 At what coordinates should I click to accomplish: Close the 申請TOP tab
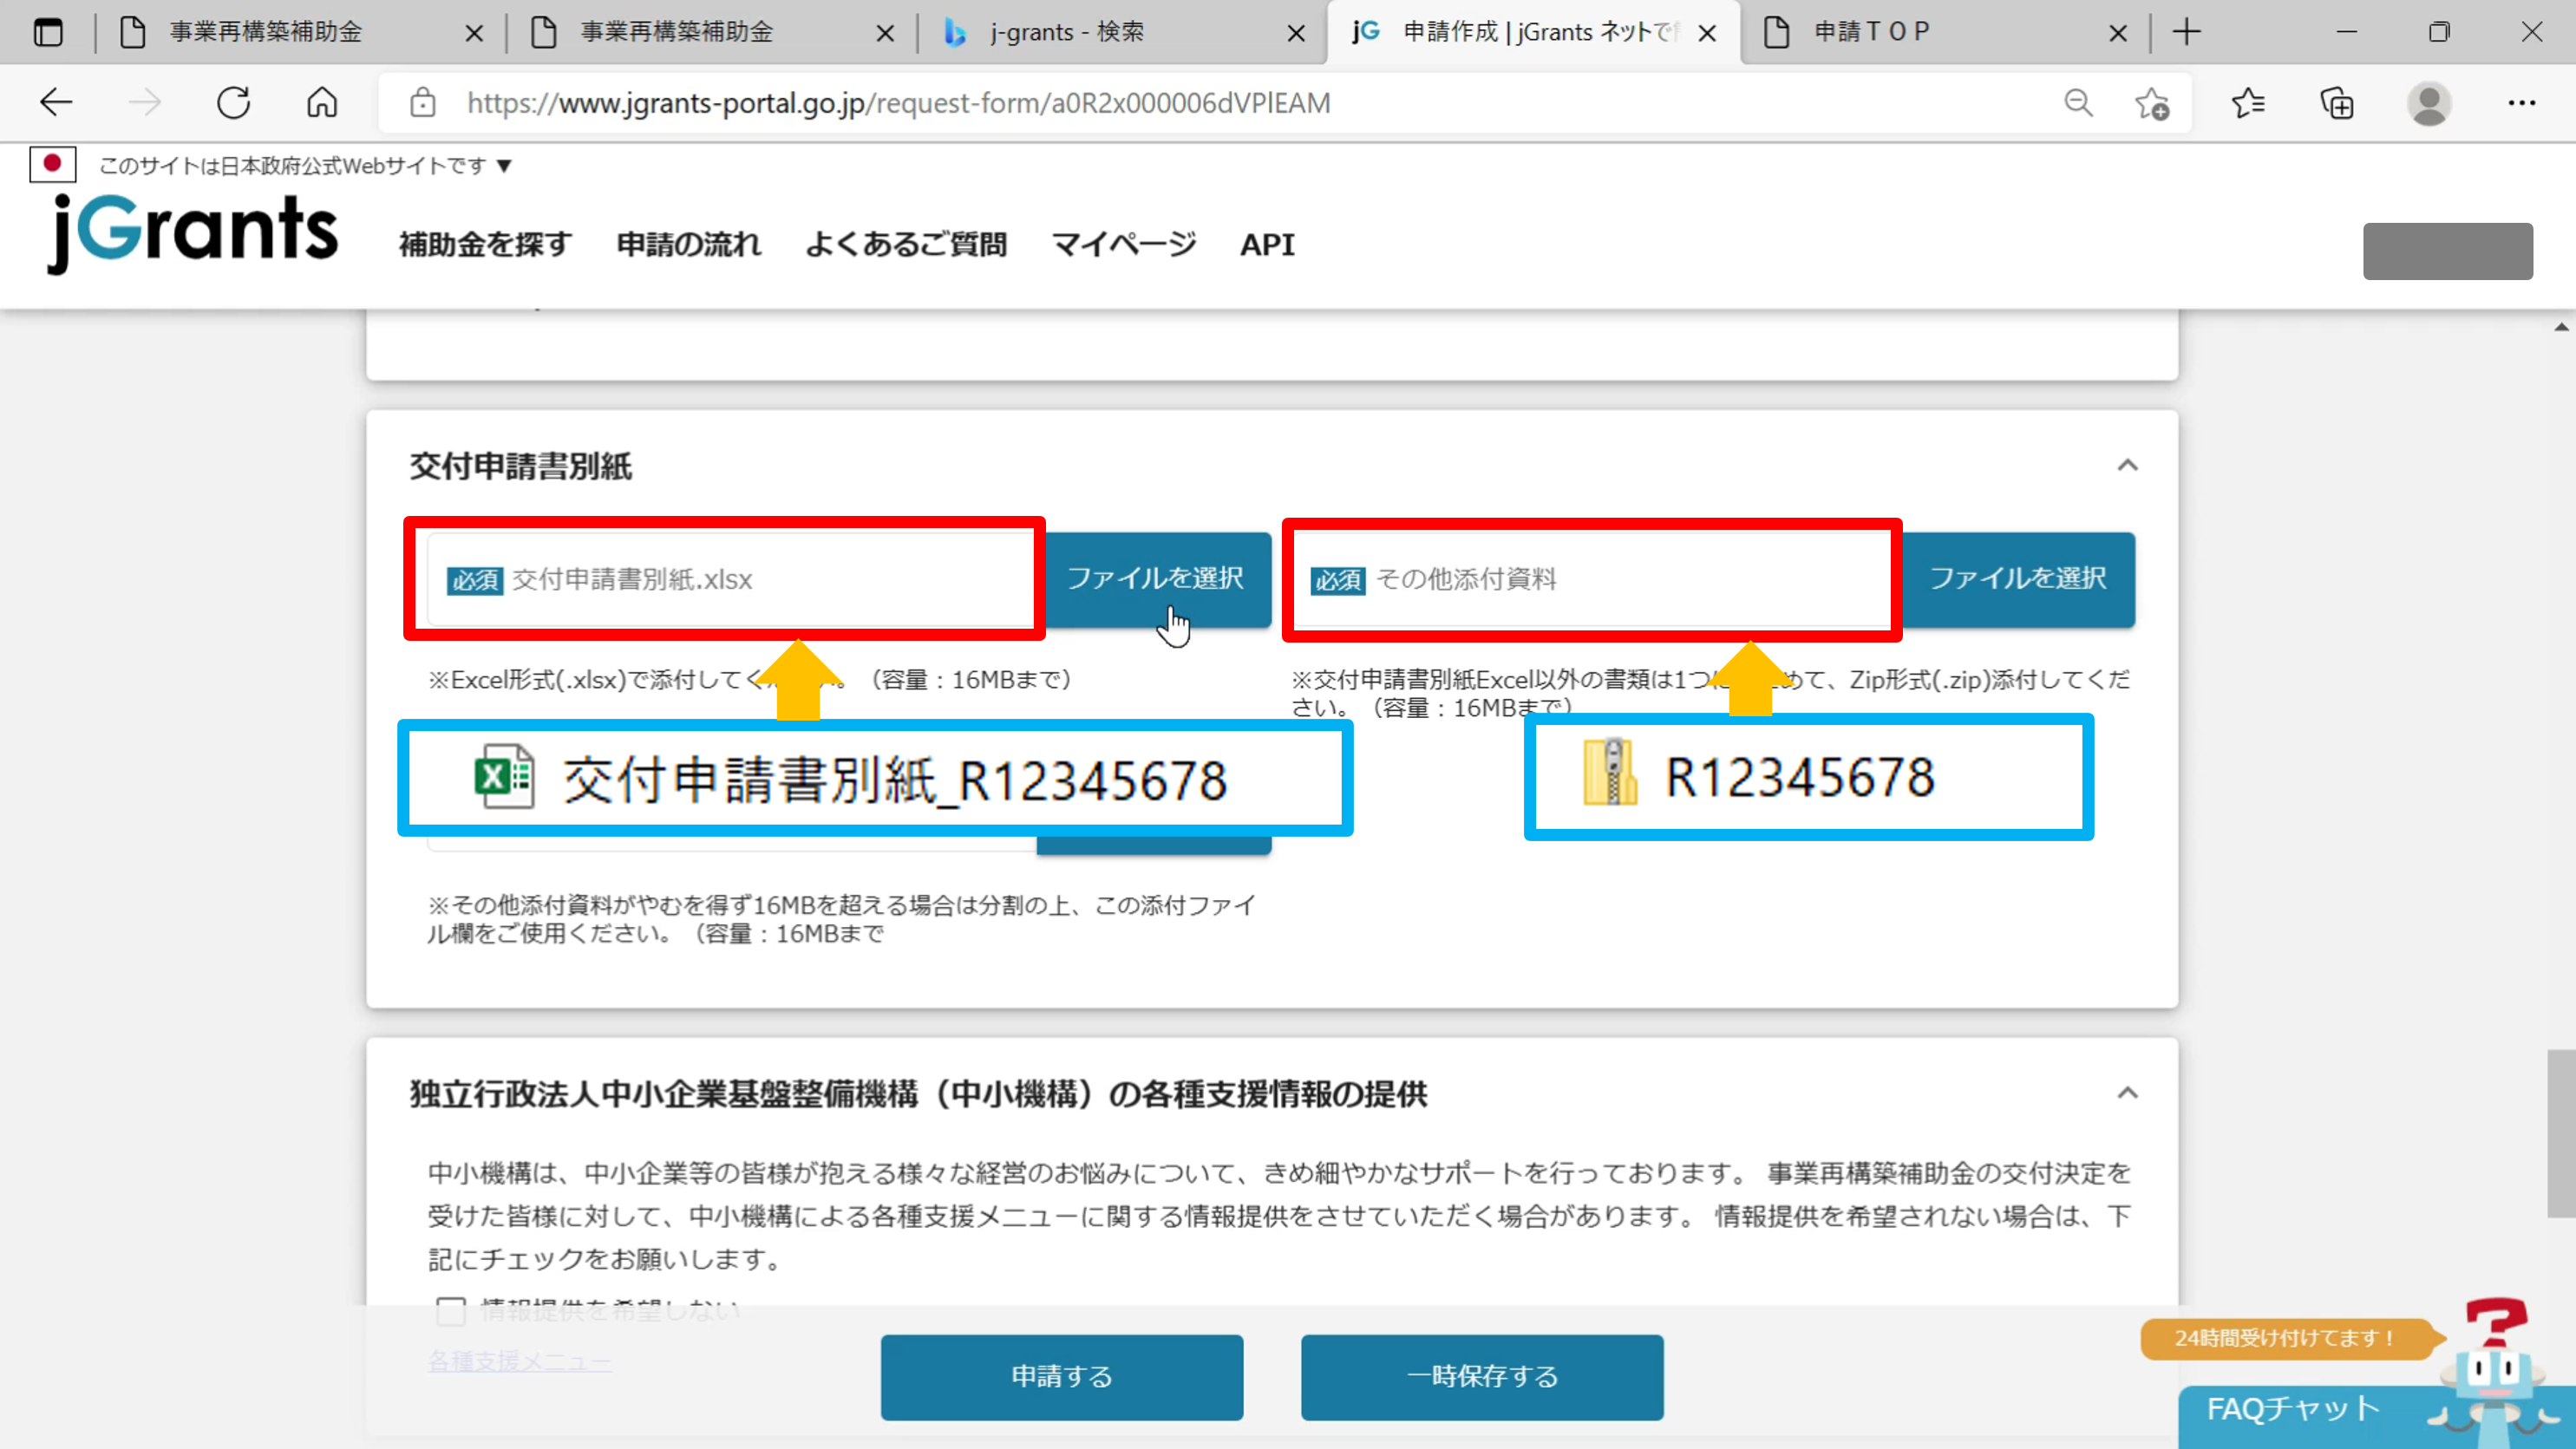coord(2118,33)
